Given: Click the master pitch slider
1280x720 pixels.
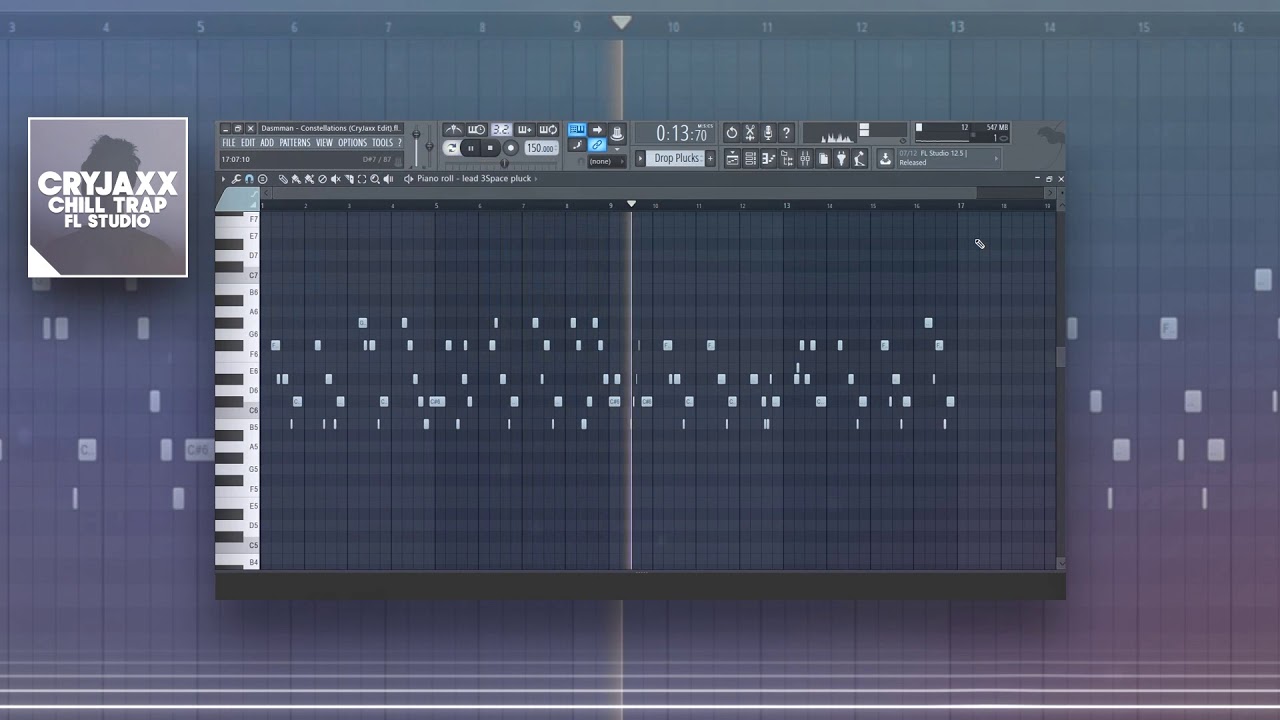Looking at the screenshot, I should tap(429, 147).
